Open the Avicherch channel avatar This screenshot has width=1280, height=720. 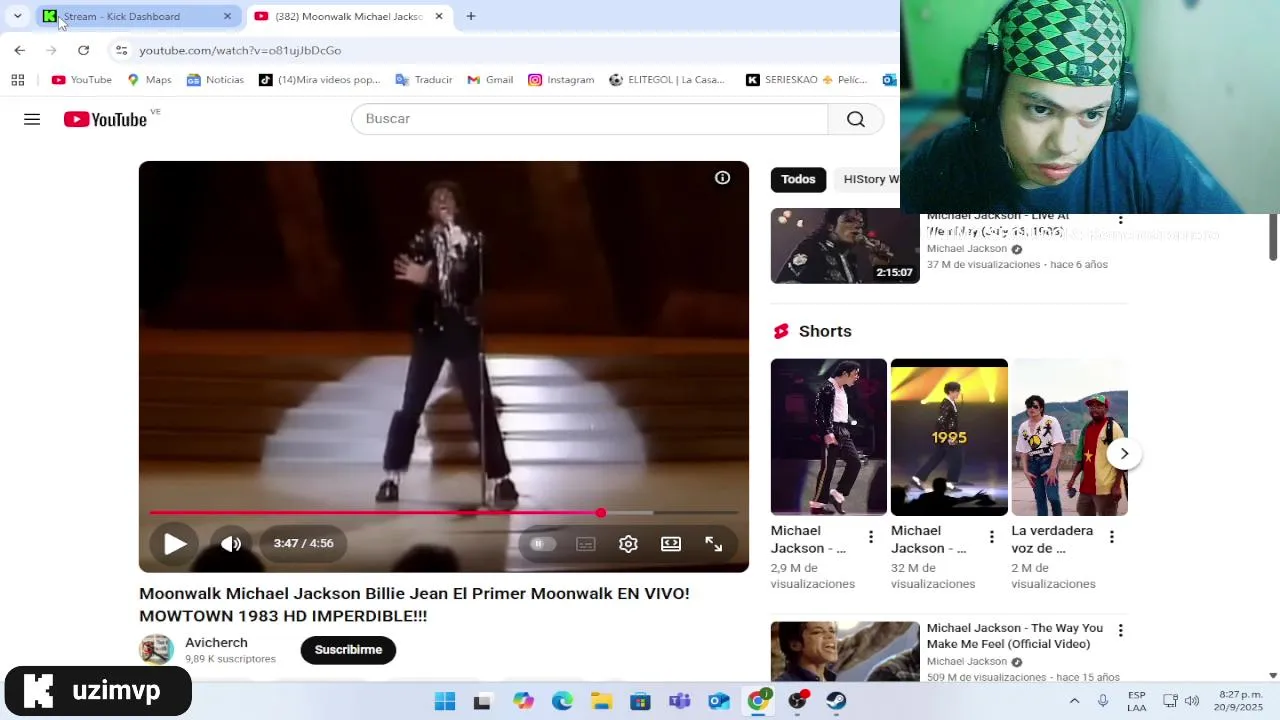click(x=156, y=650)
